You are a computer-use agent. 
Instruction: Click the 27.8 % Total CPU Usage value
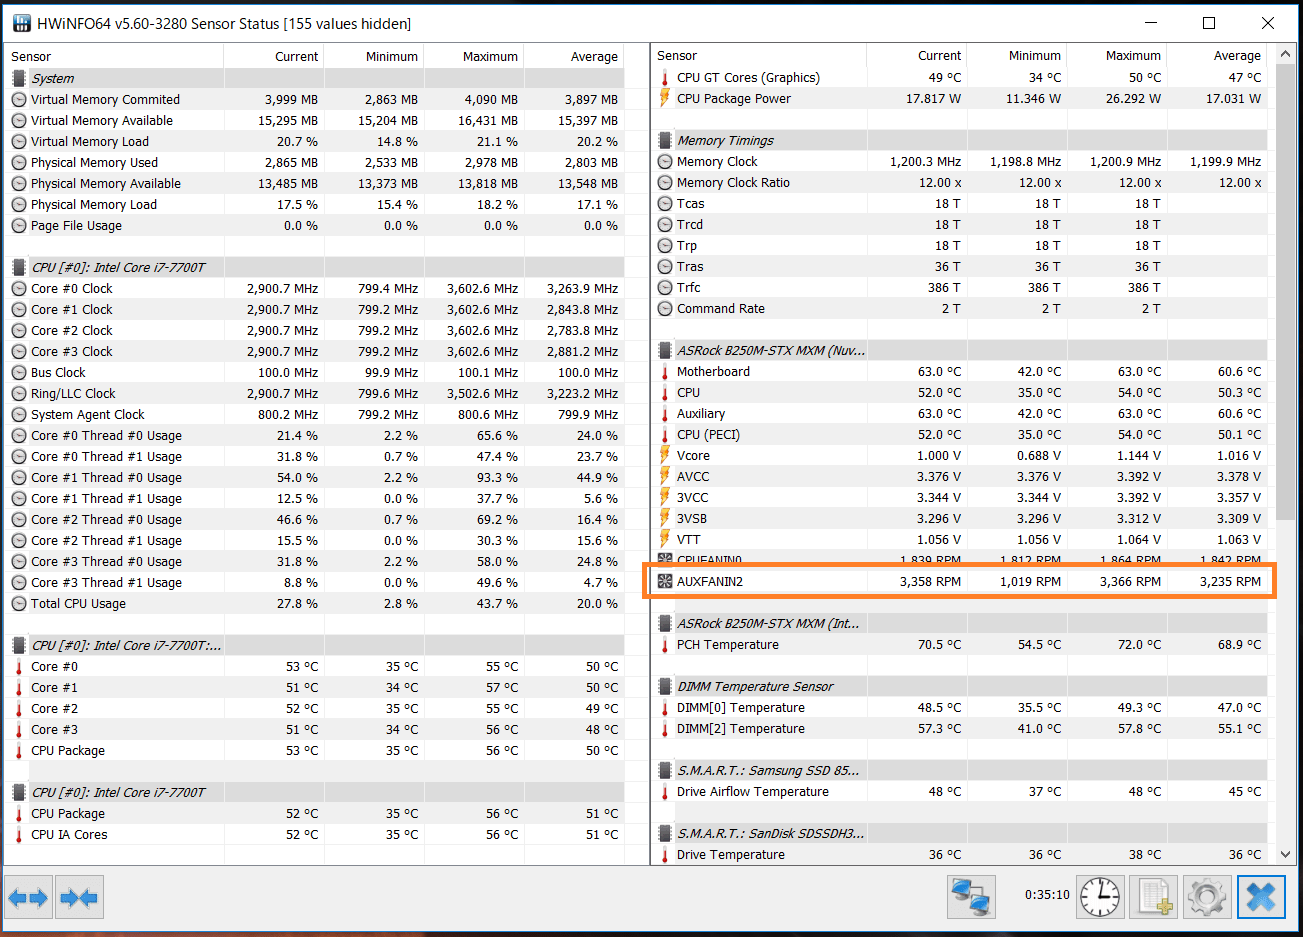point(297,603)
